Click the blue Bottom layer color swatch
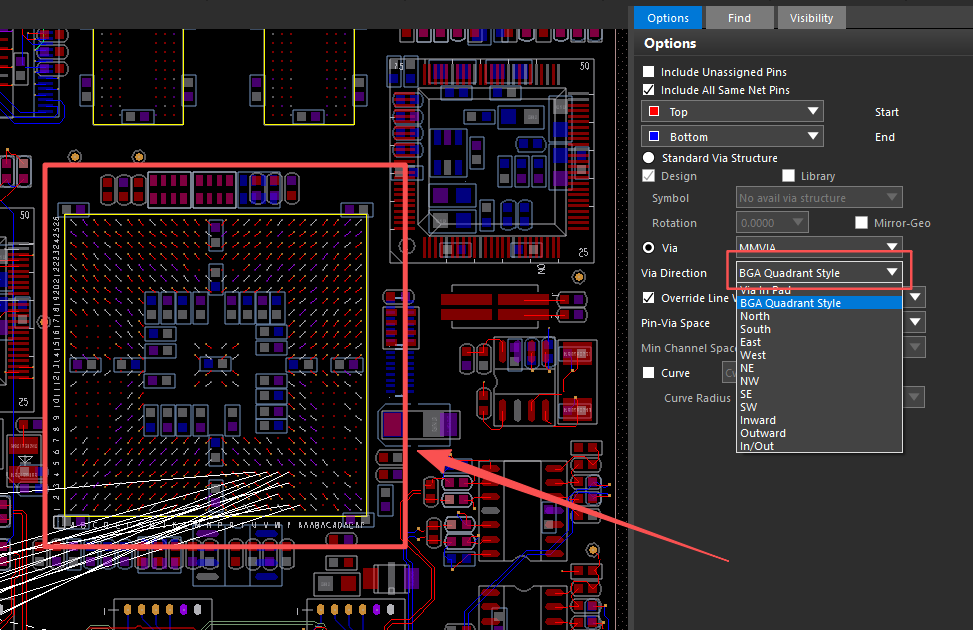The image size is (973, 630). pyautogui.click(x=654, y=137)
